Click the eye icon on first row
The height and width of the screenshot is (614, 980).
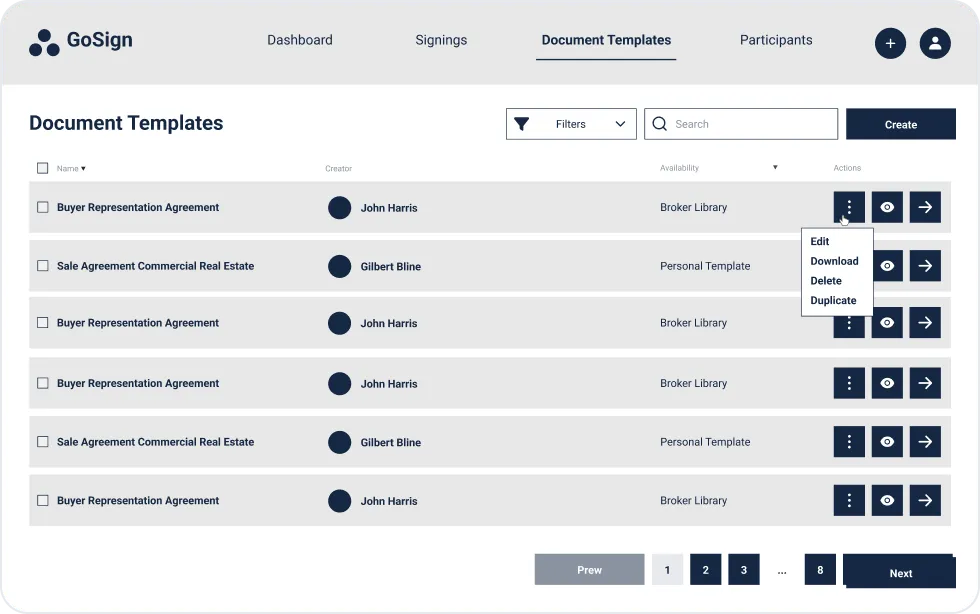(887, 207)
